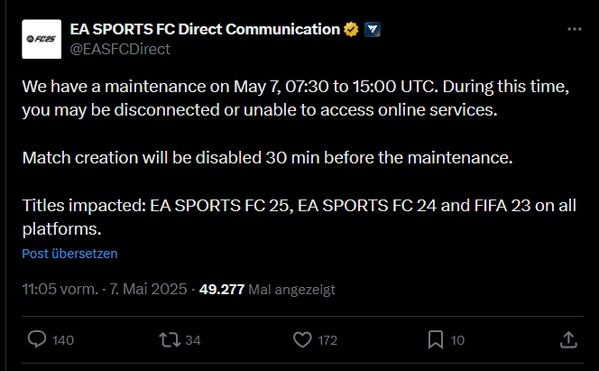Bookmark the post with the bookmark icon
This screenshot has height=371, width=599.
tap(435, 340)
